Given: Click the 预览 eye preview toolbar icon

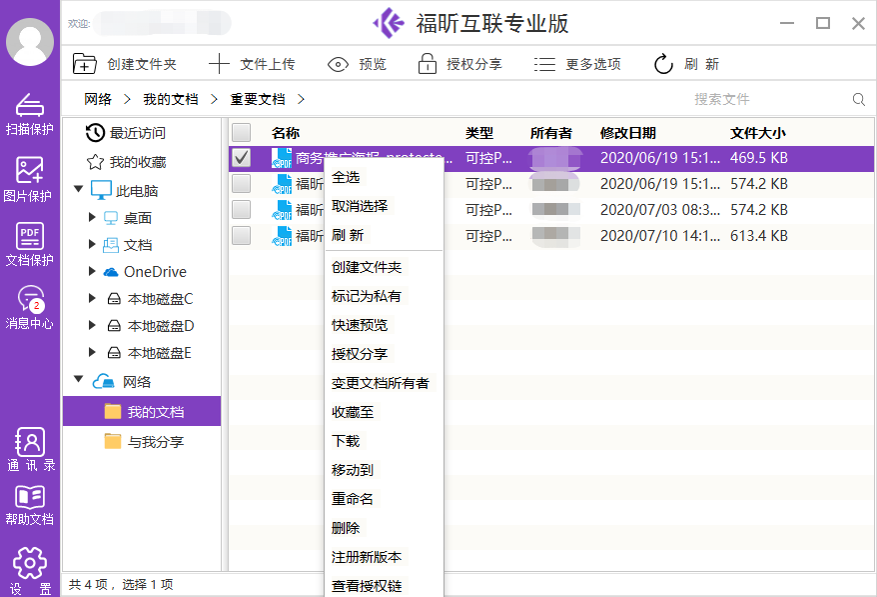Looking at the screenshot, I should (x=338, y=64).
